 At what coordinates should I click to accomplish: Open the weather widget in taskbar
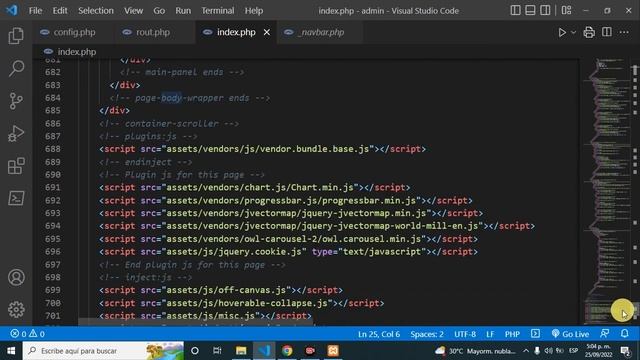point(476,351)
